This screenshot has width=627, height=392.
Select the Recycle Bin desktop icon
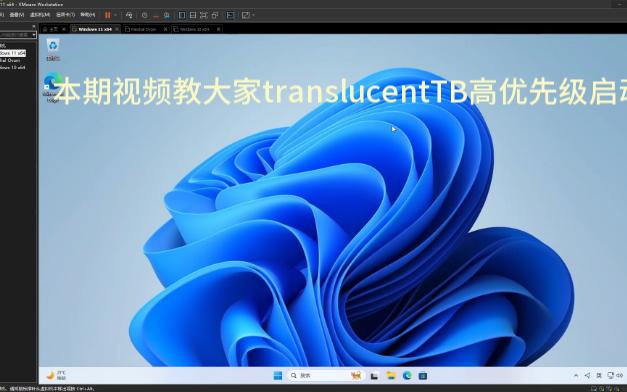[53, 49]
